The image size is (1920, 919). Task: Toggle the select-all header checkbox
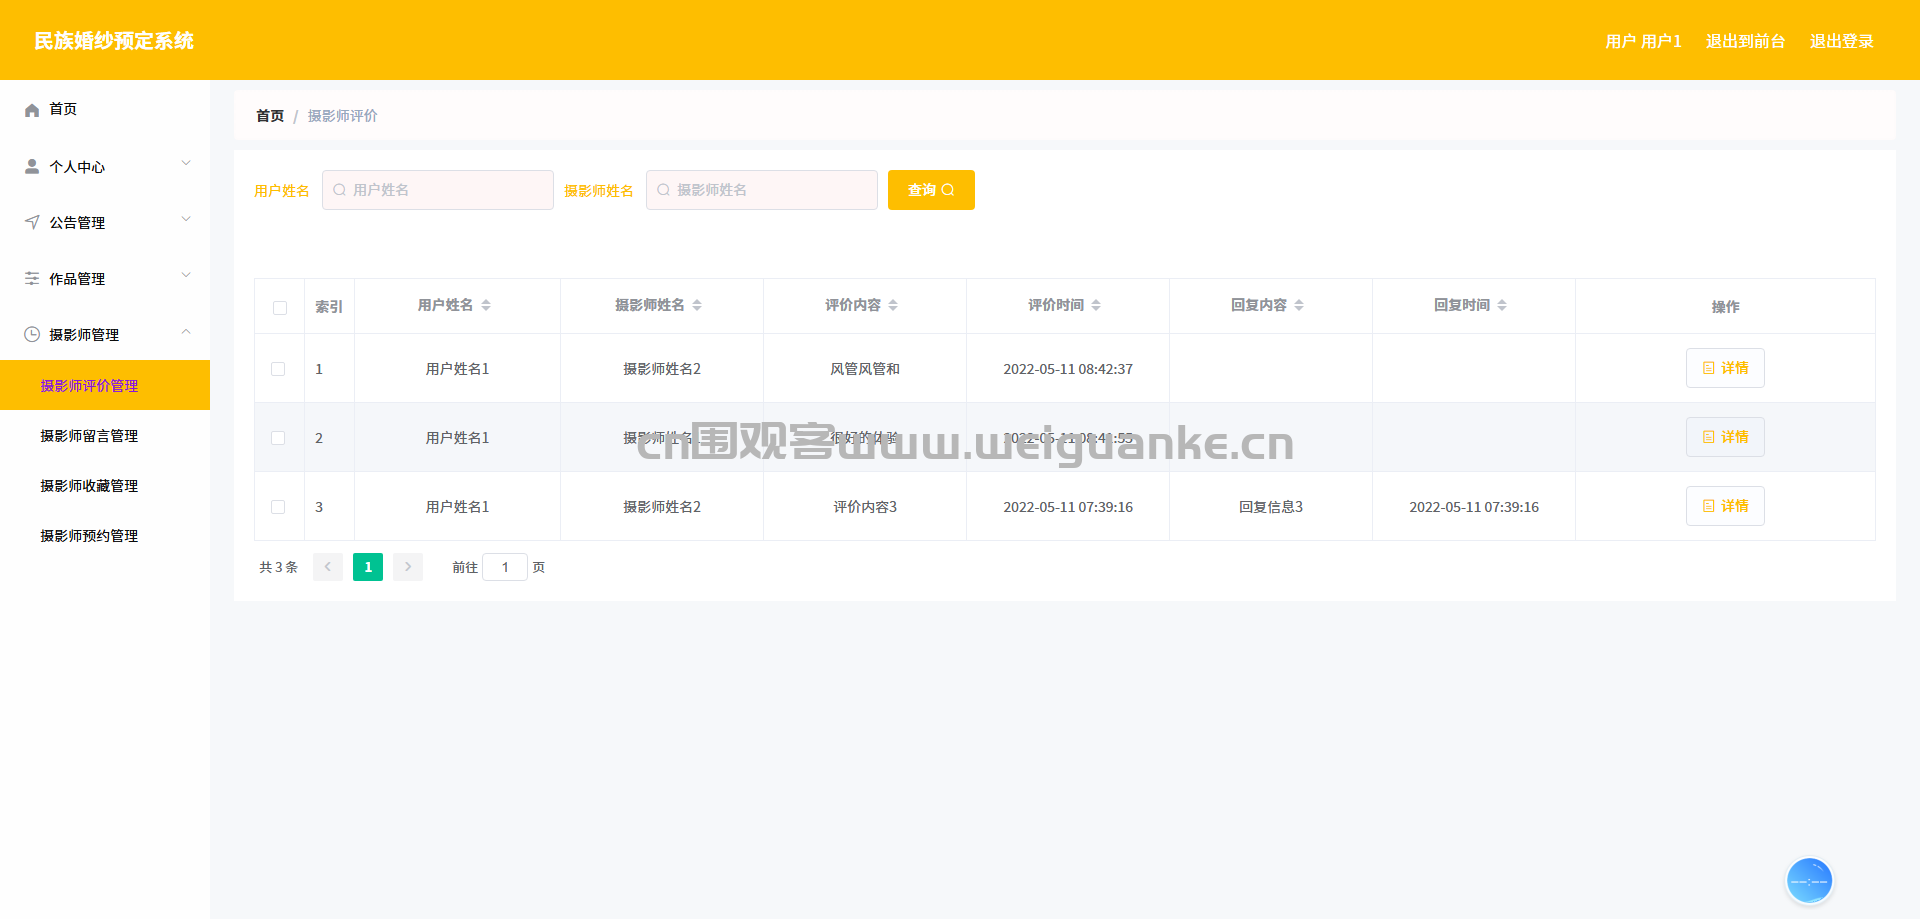280,308
